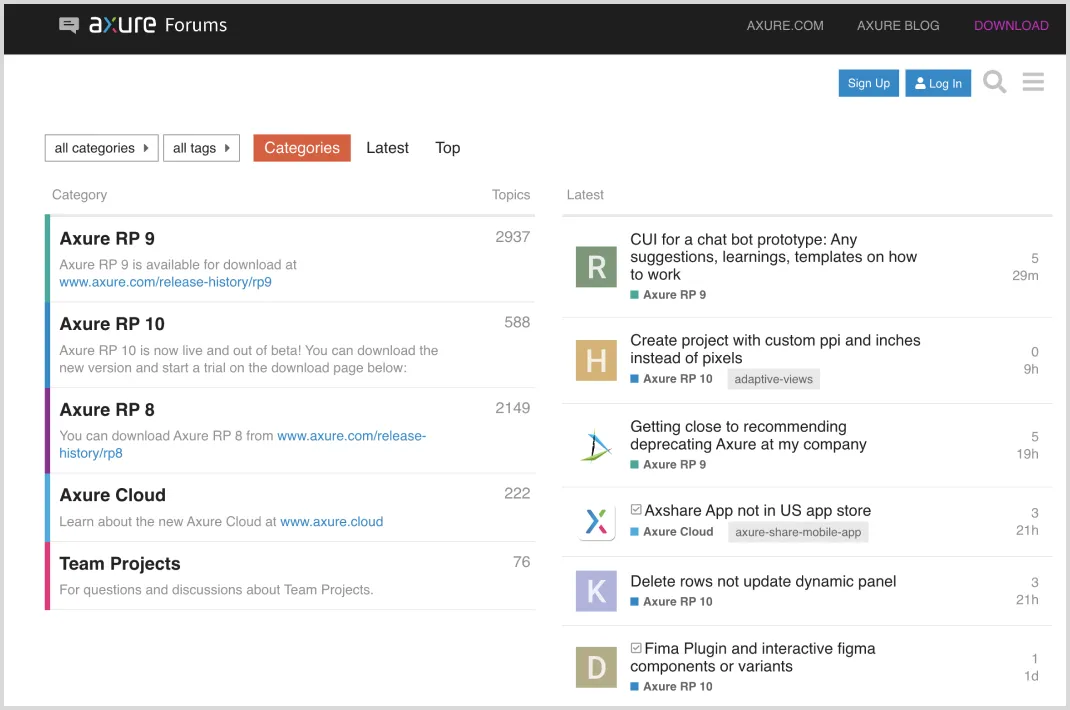Click the Log In button
This screenshot has height=710, width=1070.
click(938, 83)
